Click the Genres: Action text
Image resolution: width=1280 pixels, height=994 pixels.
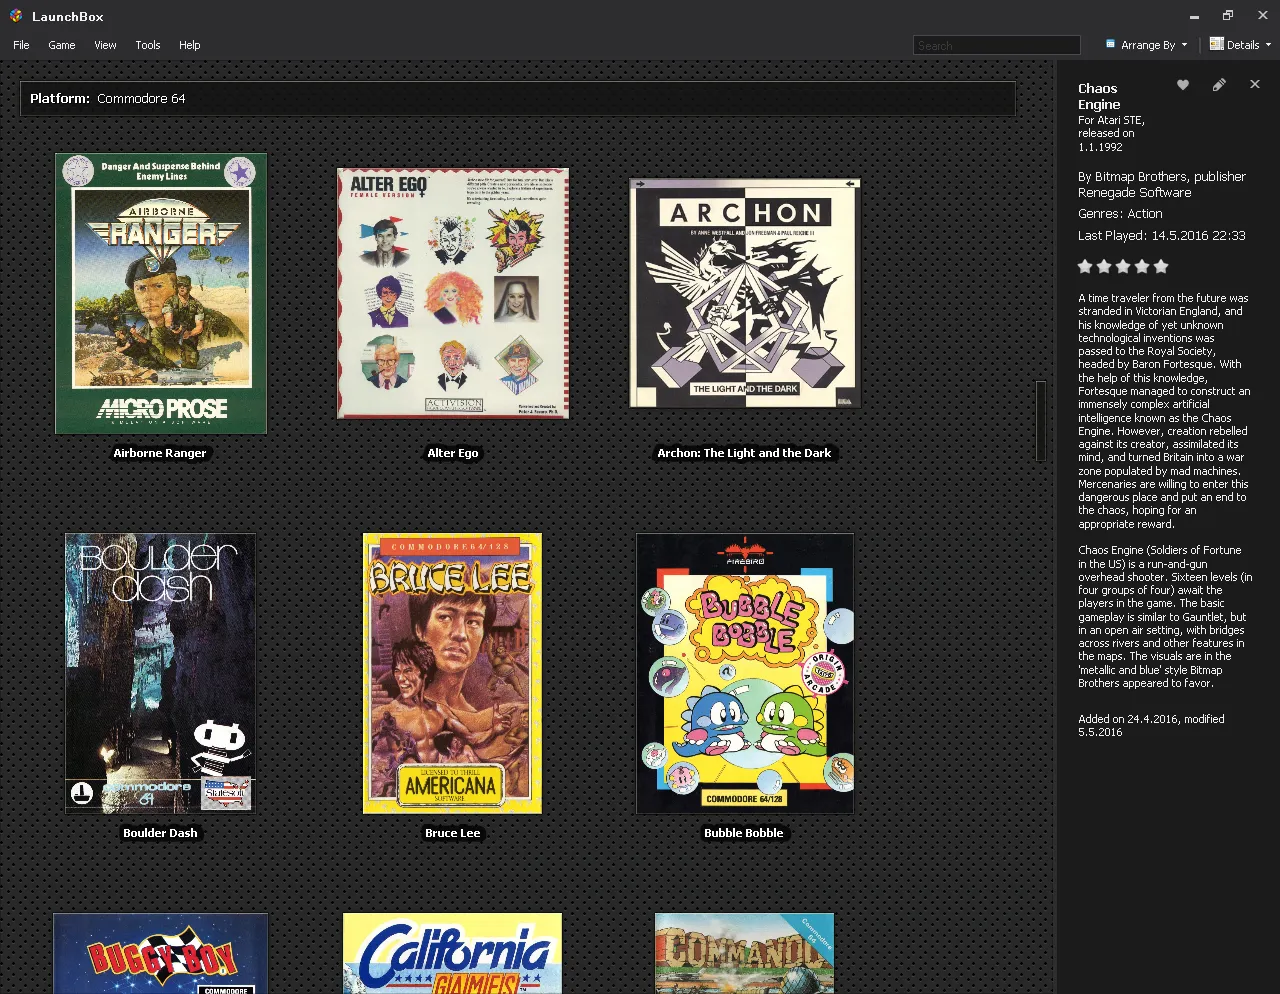(1120, 213)
